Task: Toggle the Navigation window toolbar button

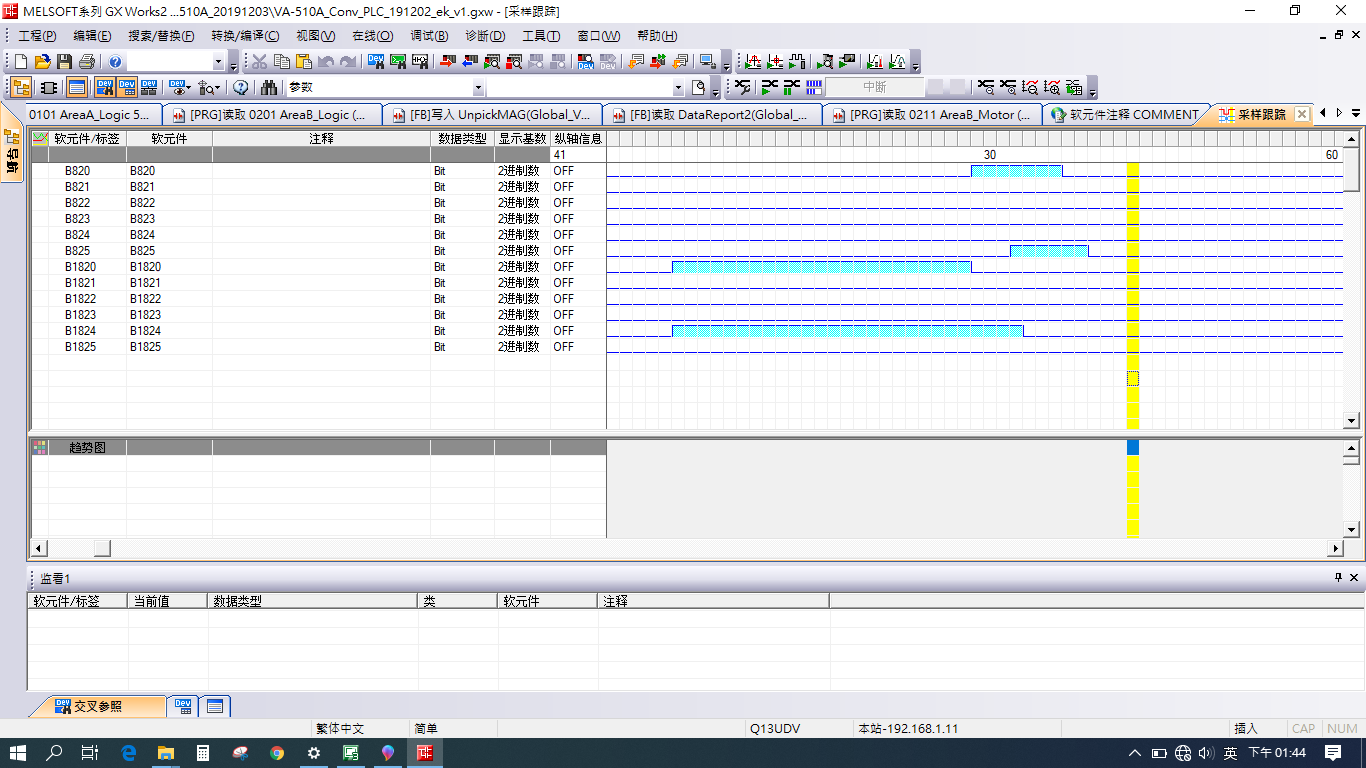Action: point(20,88)
